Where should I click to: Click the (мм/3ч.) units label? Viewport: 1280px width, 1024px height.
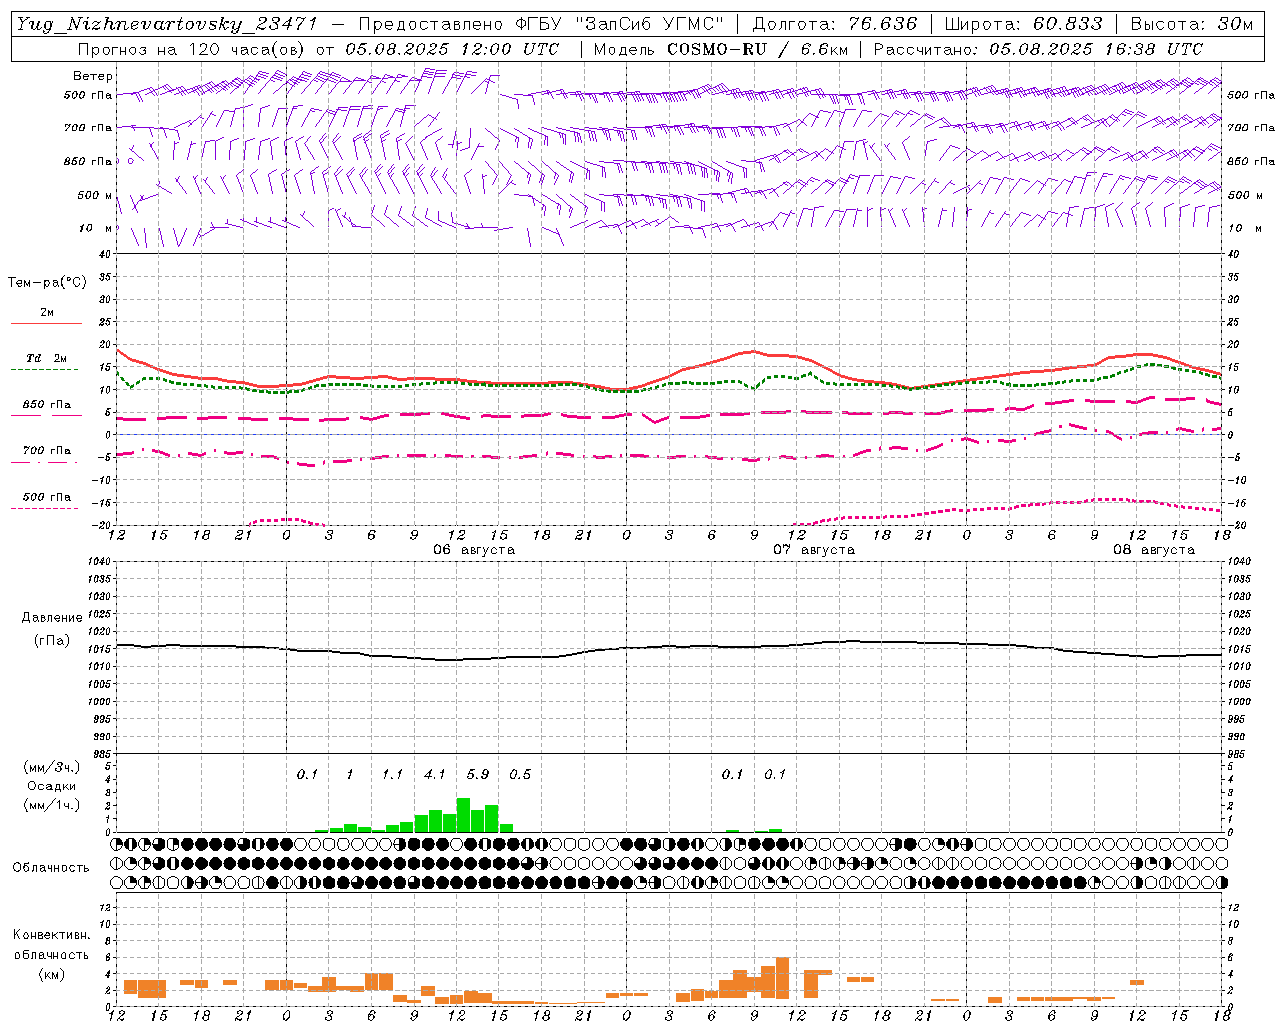point(52,767)
